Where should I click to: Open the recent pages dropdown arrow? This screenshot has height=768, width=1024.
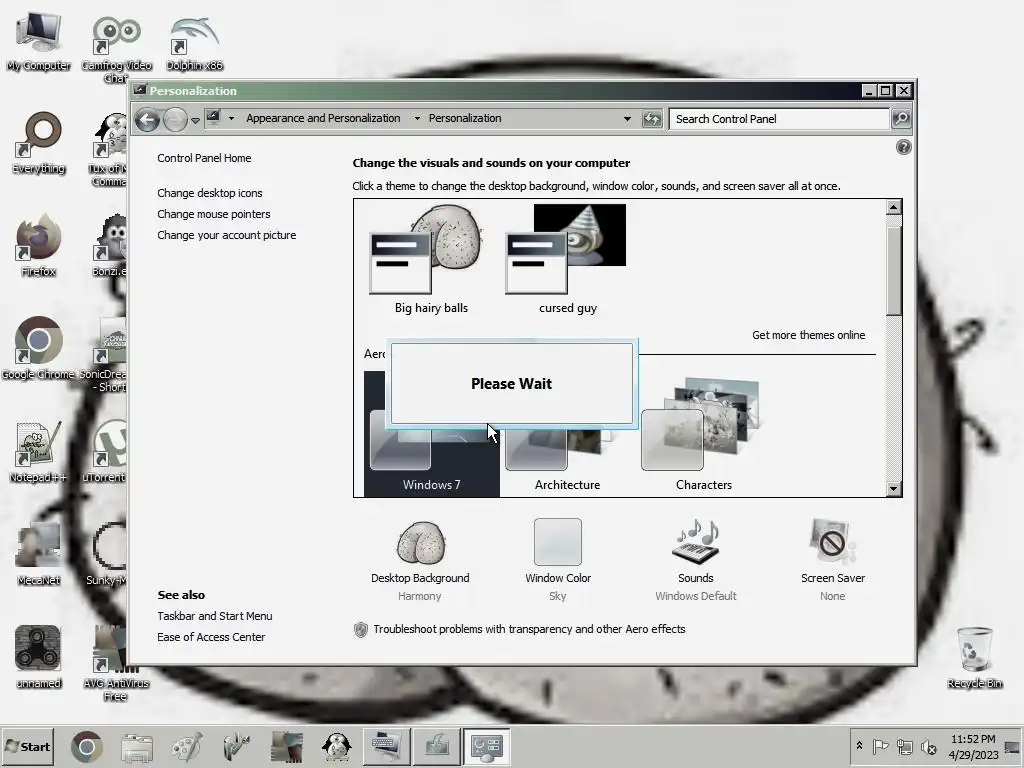coord(195,120)
